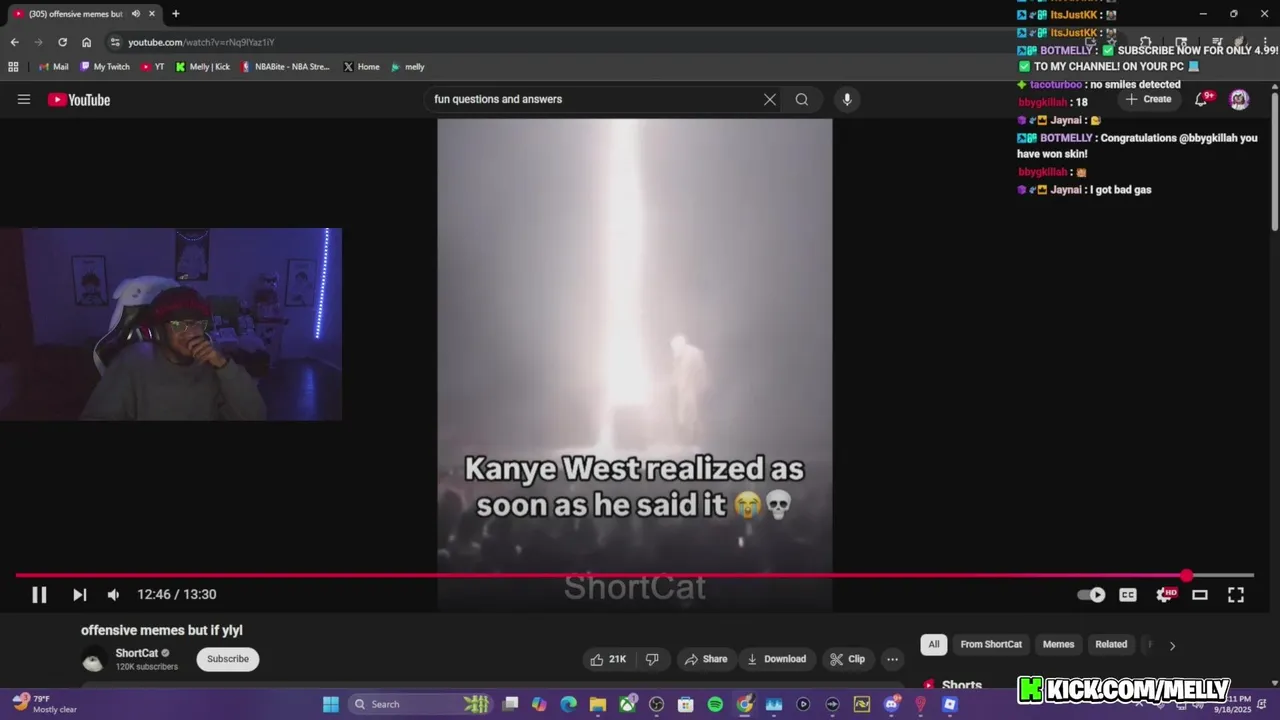Open the My Twitch bookmark

pos(105,67)
